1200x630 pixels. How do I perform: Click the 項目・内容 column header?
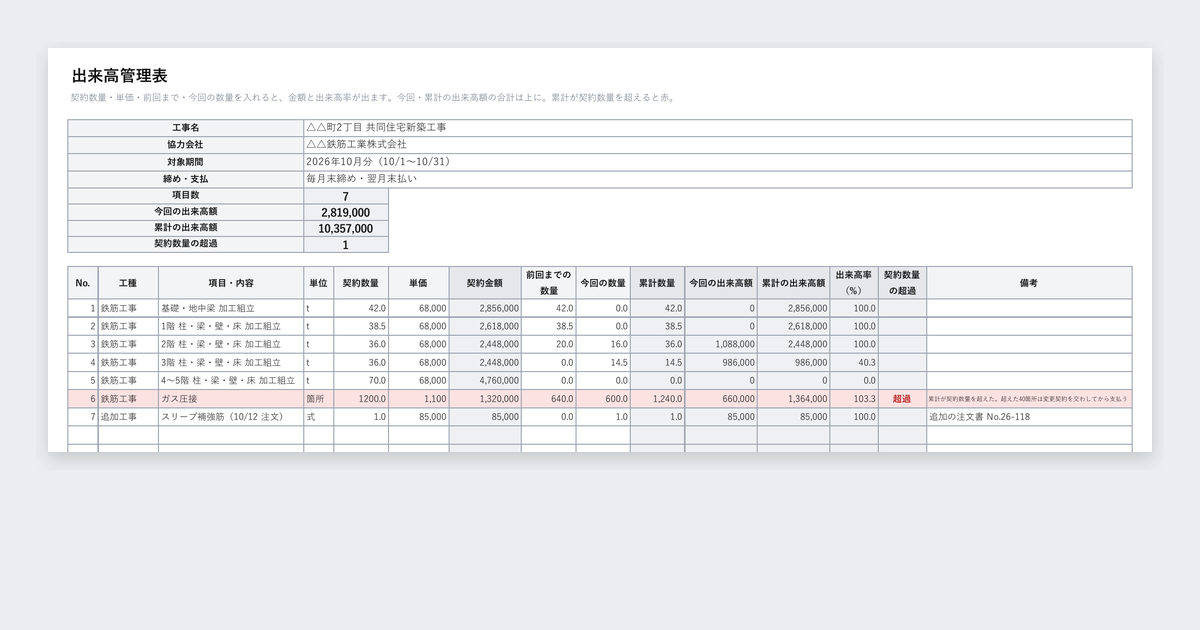click(x=231, y=283)
